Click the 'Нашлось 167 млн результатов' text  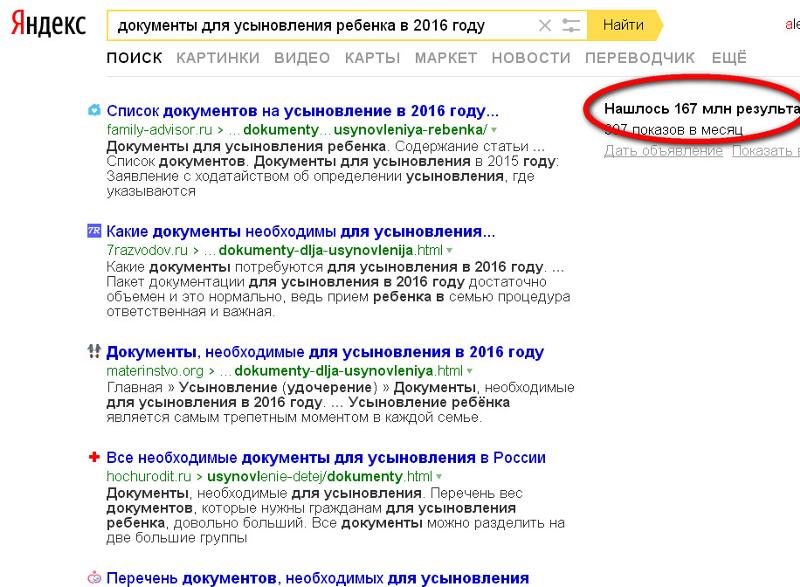(x=702, y=109)
